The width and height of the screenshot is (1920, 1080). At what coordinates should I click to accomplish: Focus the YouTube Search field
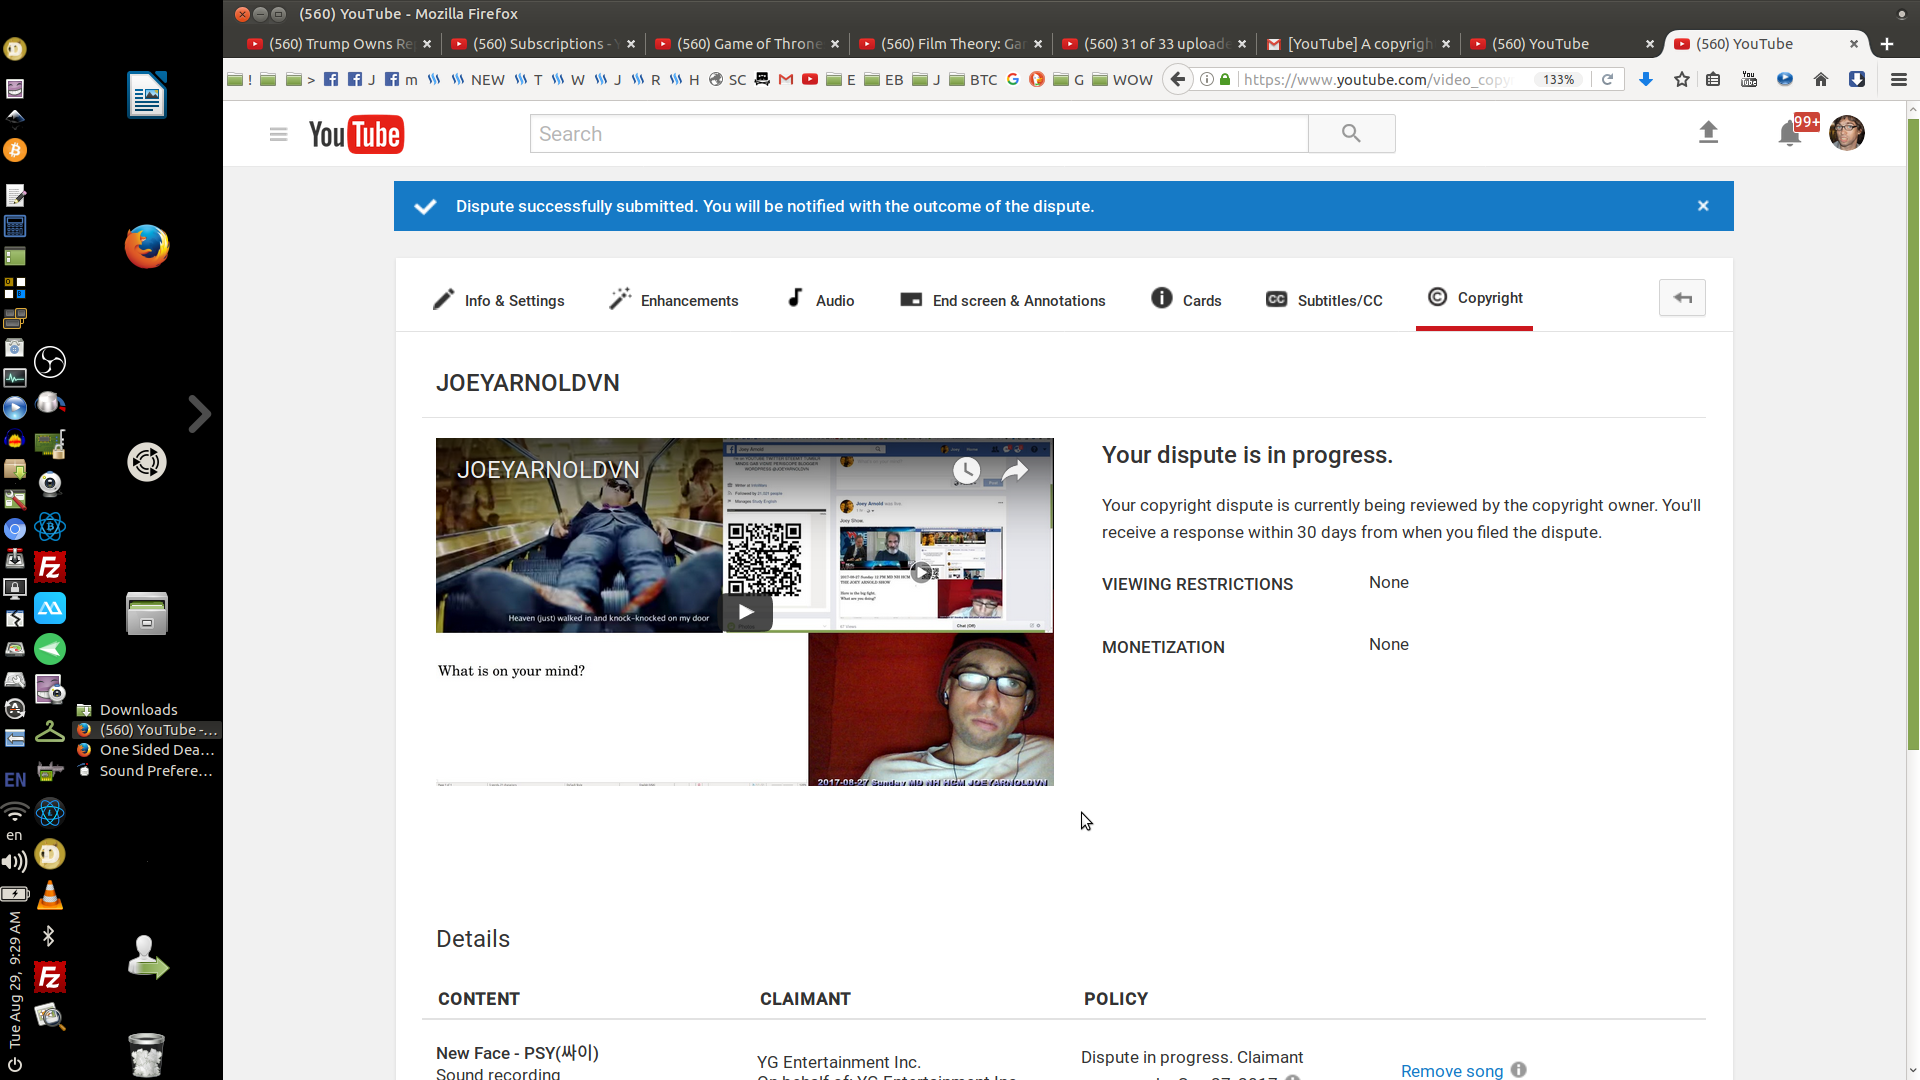(x=918, y=133)
